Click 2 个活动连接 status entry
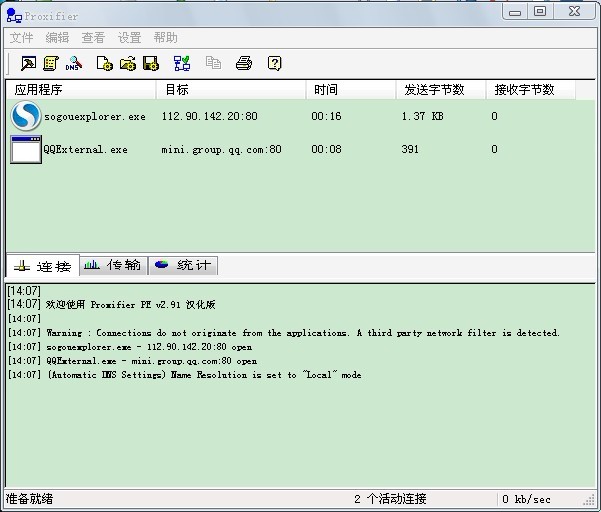This screenshot has height=512, width=601. click(x=390, y=499)
